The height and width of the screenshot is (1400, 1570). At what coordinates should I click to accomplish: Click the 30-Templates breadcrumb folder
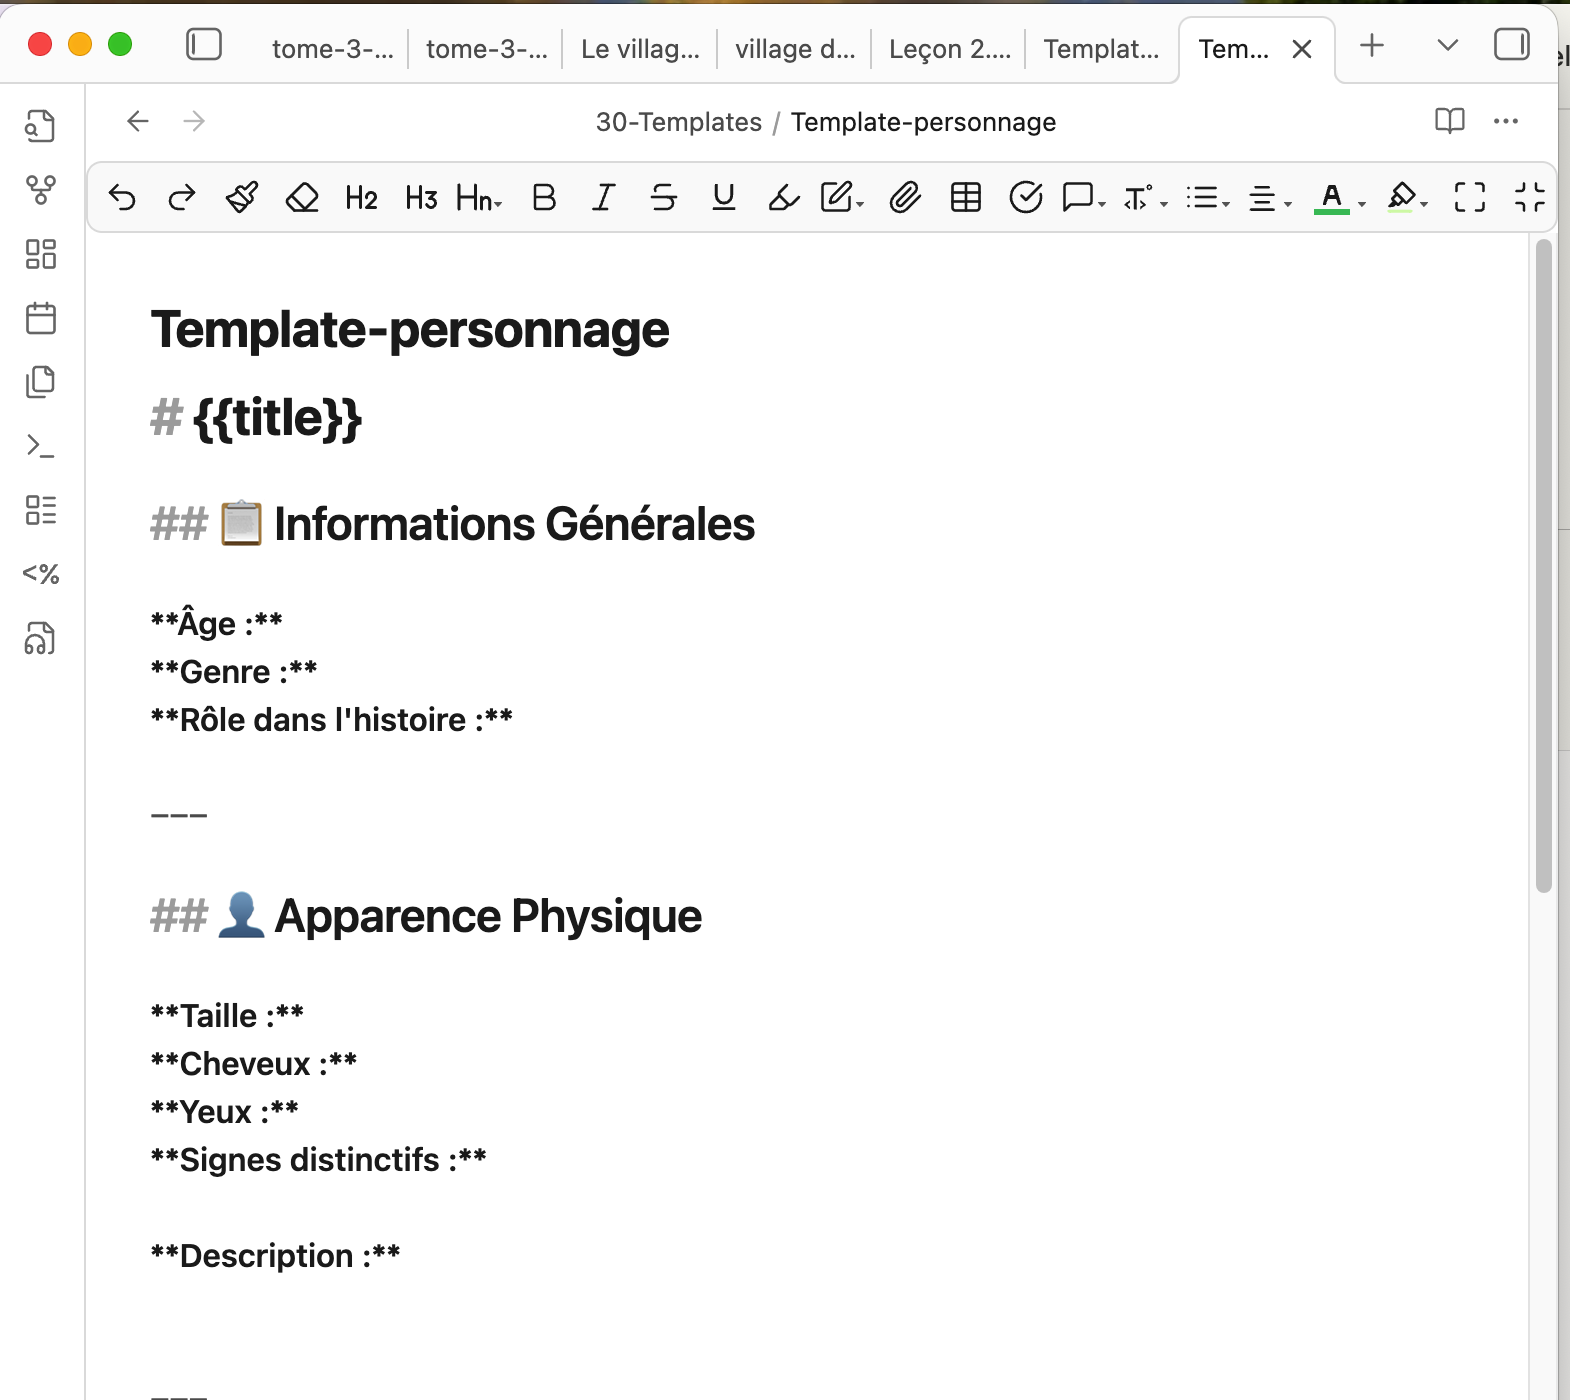pyautogui.click(x=678, y=122)
